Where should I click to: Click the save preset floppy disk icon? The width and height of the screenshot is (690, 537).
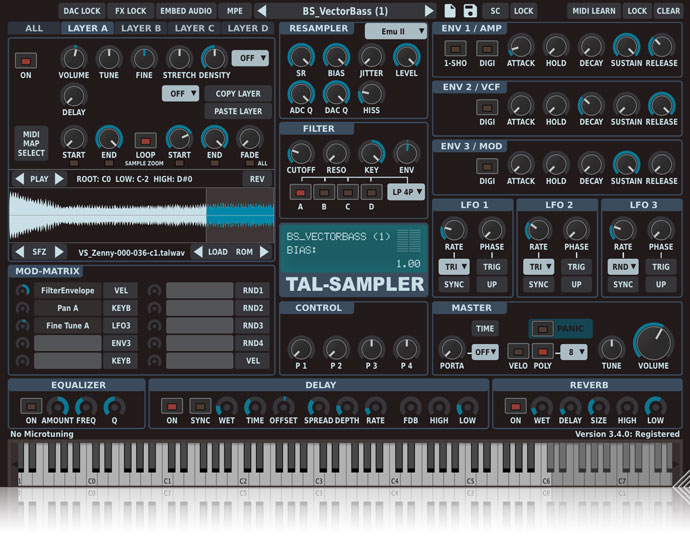[x=469, y=10]
